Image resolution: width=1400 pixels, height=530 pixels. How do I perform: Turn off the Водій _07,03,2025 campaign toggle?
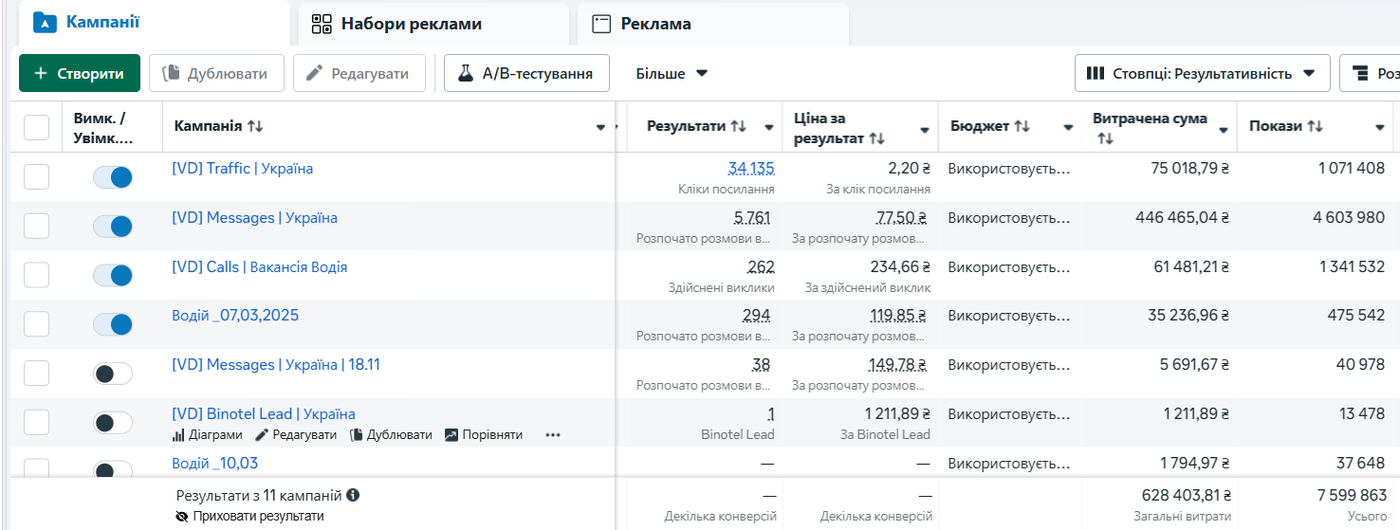[x=113, y=324]
